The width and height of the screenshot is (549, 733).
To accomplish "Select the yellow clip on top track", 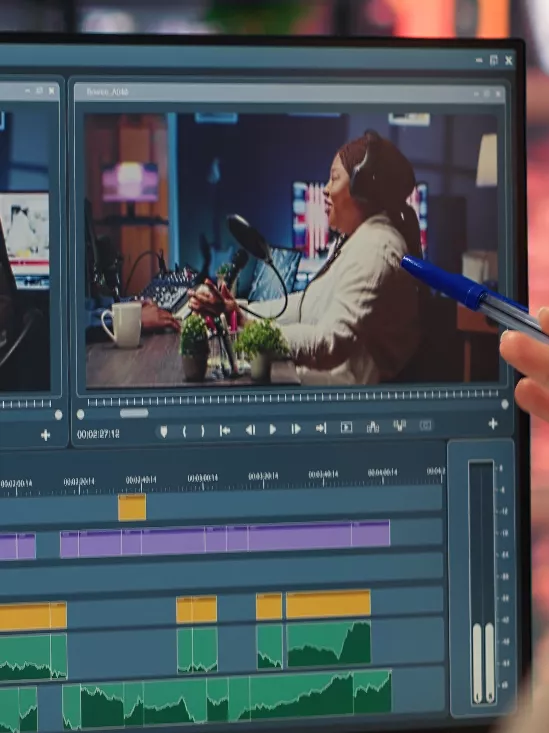I will point(132,507).
